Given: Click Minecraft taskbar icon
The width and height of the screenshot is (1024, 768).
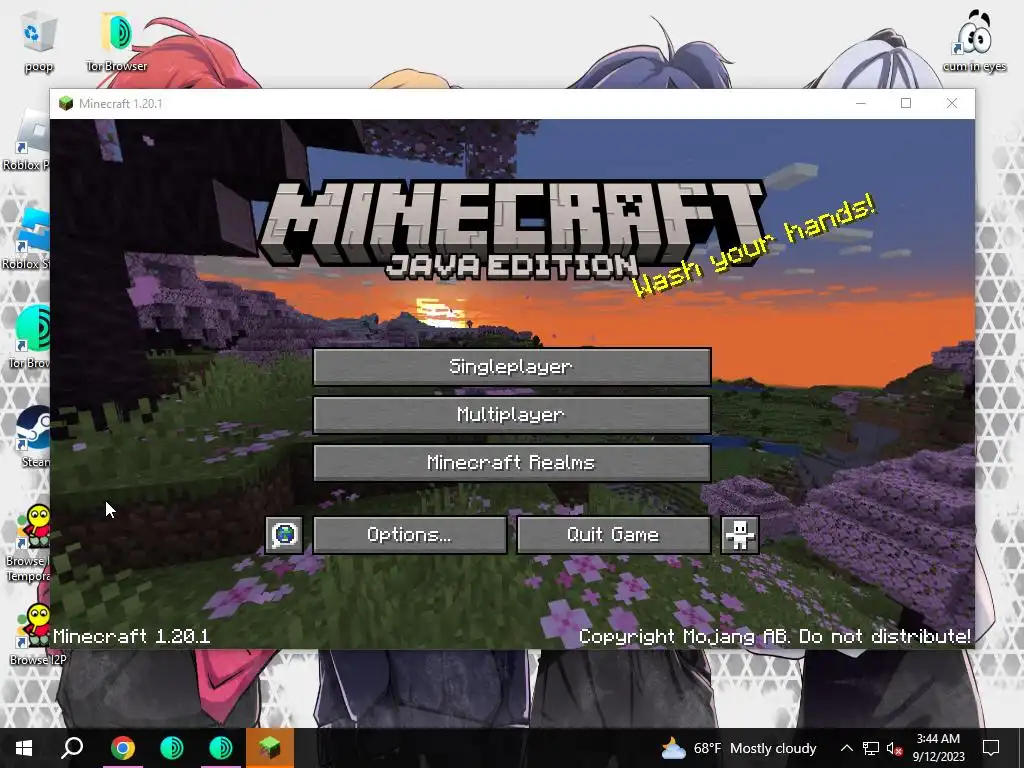Looking at the screenshot, I should click(x=270, y=748).
